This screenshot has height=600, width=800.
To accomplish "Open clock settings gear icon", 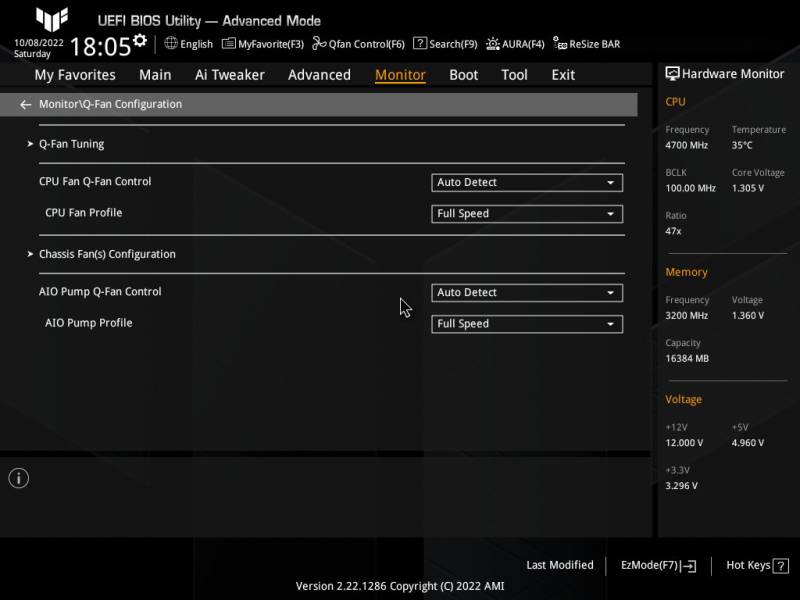I will [140, 40].
